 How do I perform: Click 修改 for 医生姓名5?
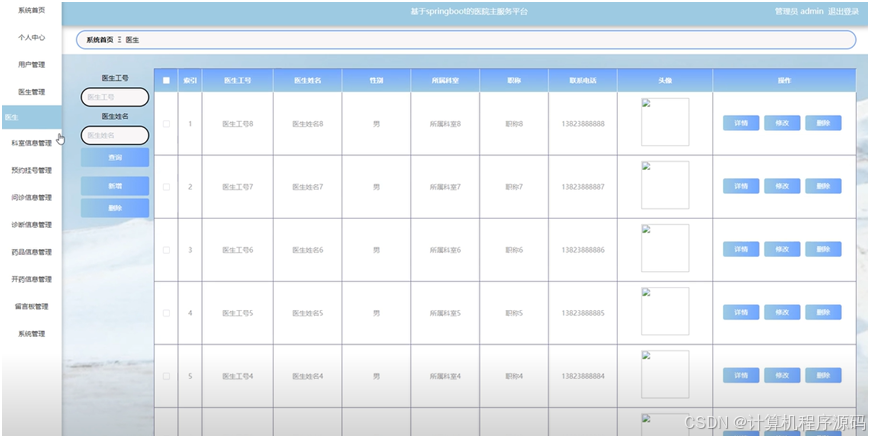coord(782,312)
